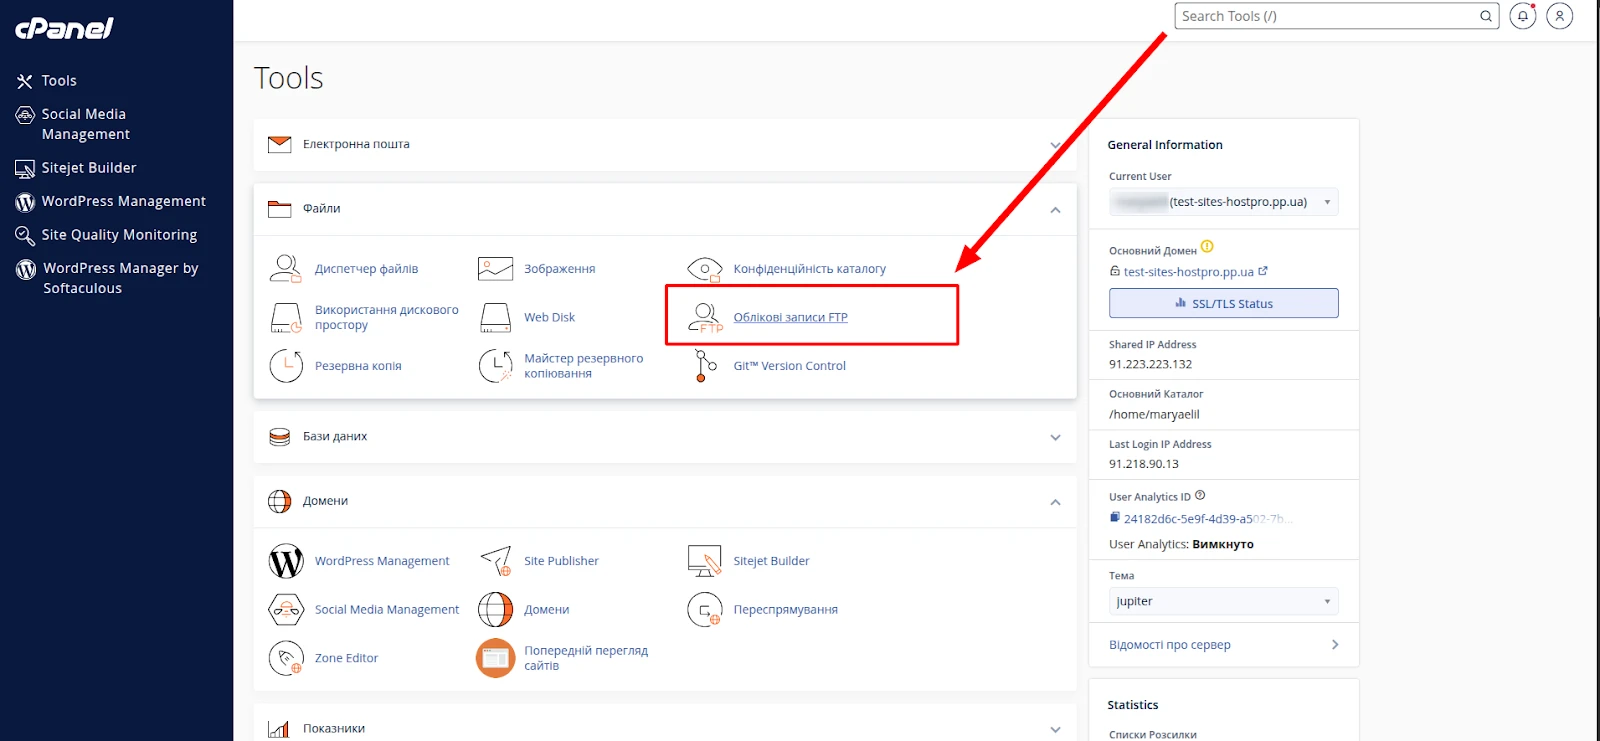Click the help icon next to User Analytics ID
The image size is (1600, 741).
[1200, 495]
